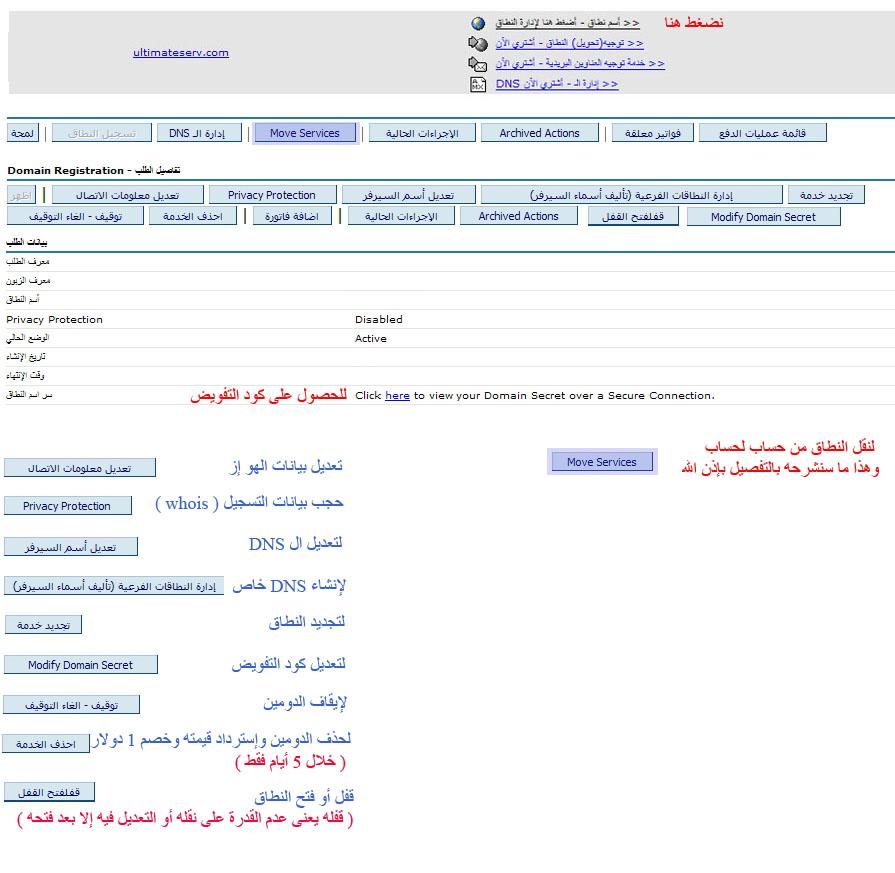The width and height of the screenshot is (895, 873).
Task: Click the wide 'إدارة النطاقات الفرعية' button beside 'تجديد خدمة'
Action: [631, 195]
